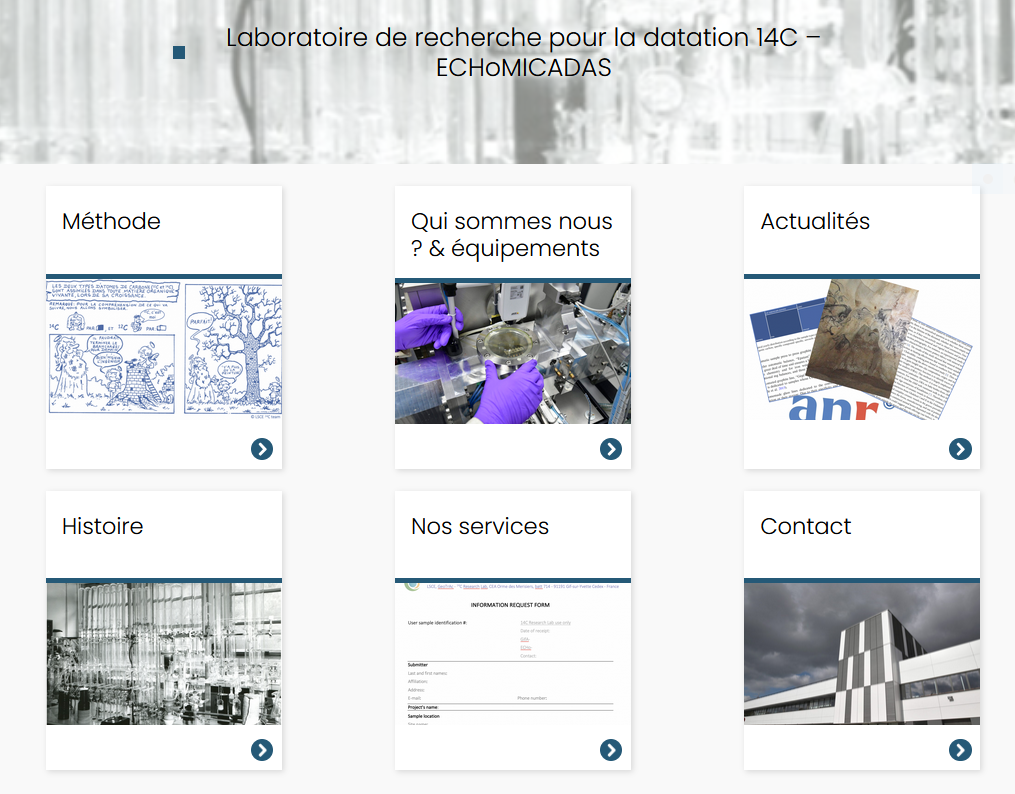Click arrow icon on Qui sommes nous card
Image resolution: width=1015 pixels, height=794 pixels.
point(610,448)
